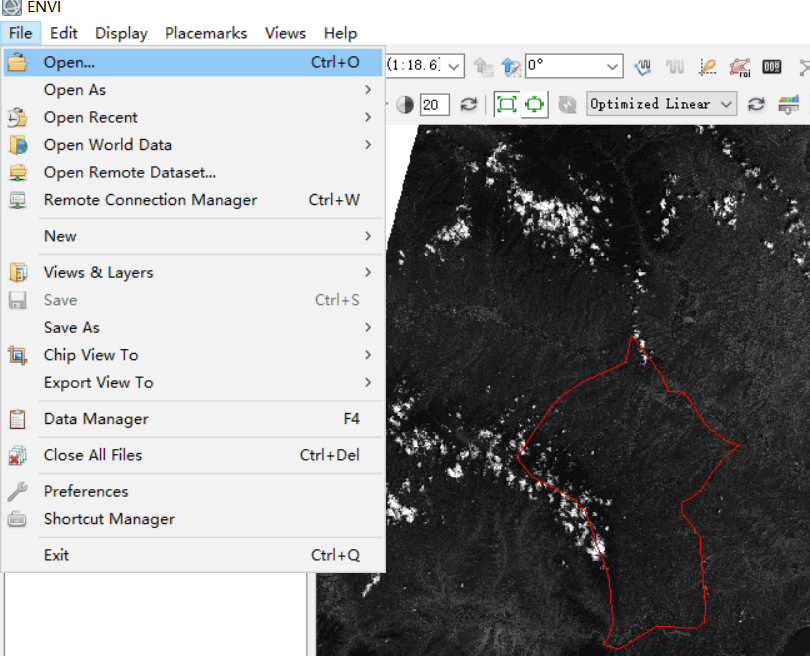810x656 pixels.
Task: Click the contrast value field showing 20
Action: click(x=434, y=104)
